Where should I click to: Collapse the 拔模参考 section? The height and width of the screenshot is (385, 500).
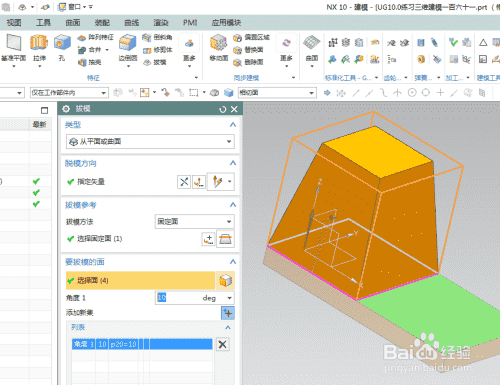(x=233, y=205)
